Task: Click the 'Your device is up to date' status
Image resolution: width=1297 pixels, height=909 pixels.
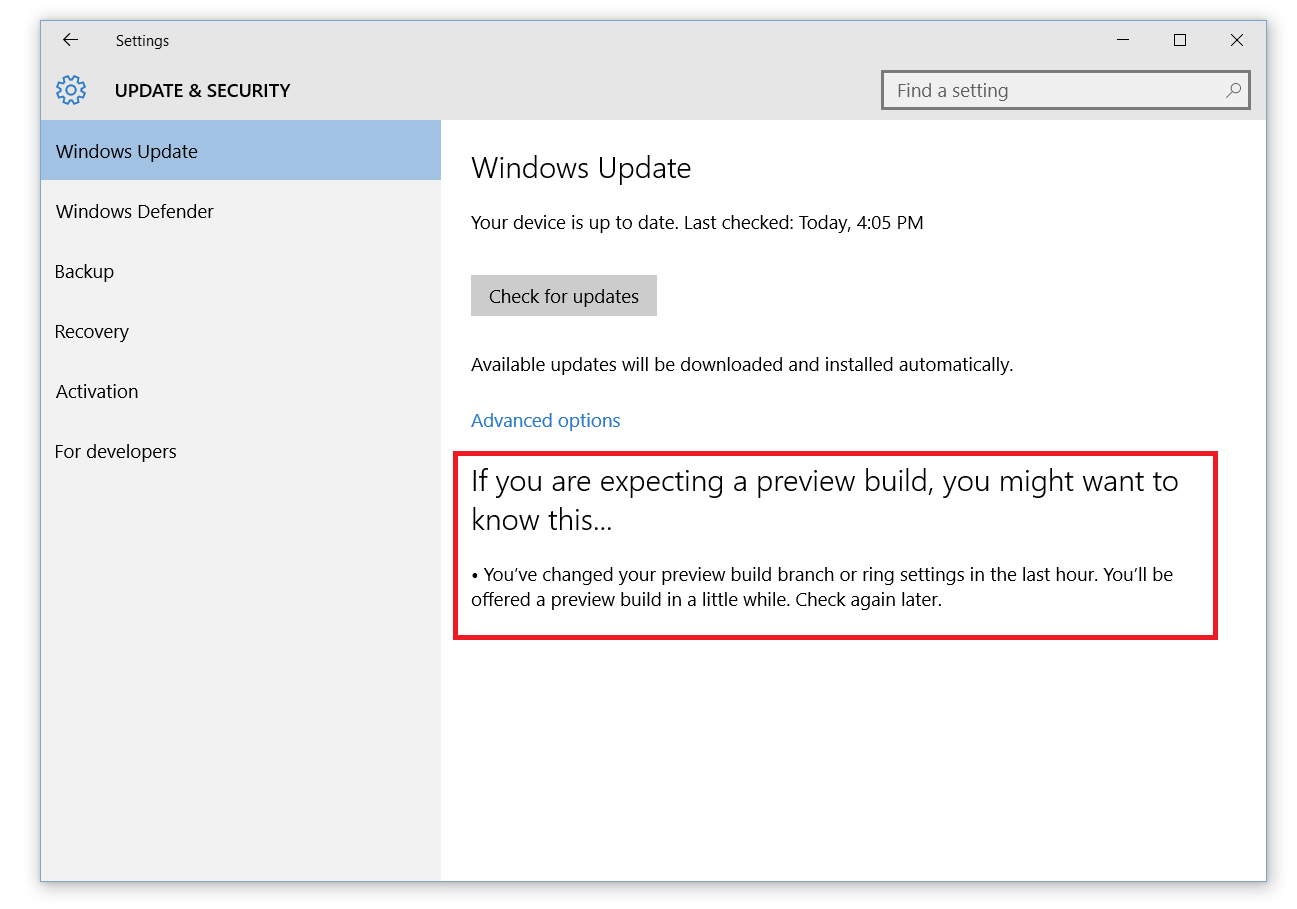Action: tap(697, 223)
